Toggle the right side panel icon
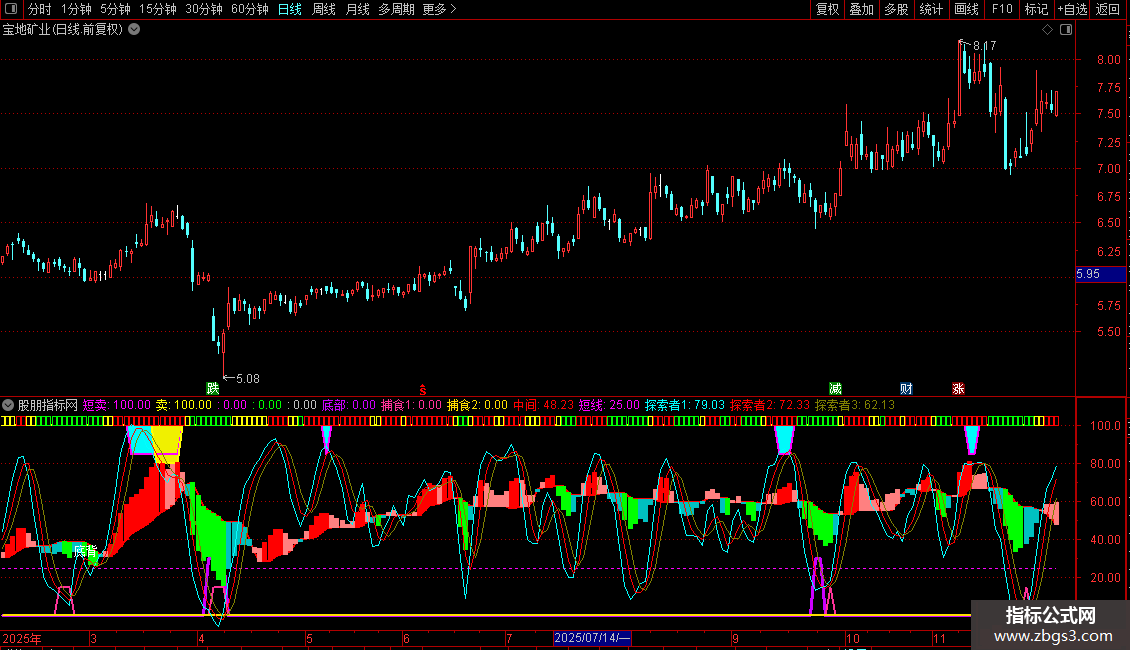1130x650 pixels. pos(1066,30)
